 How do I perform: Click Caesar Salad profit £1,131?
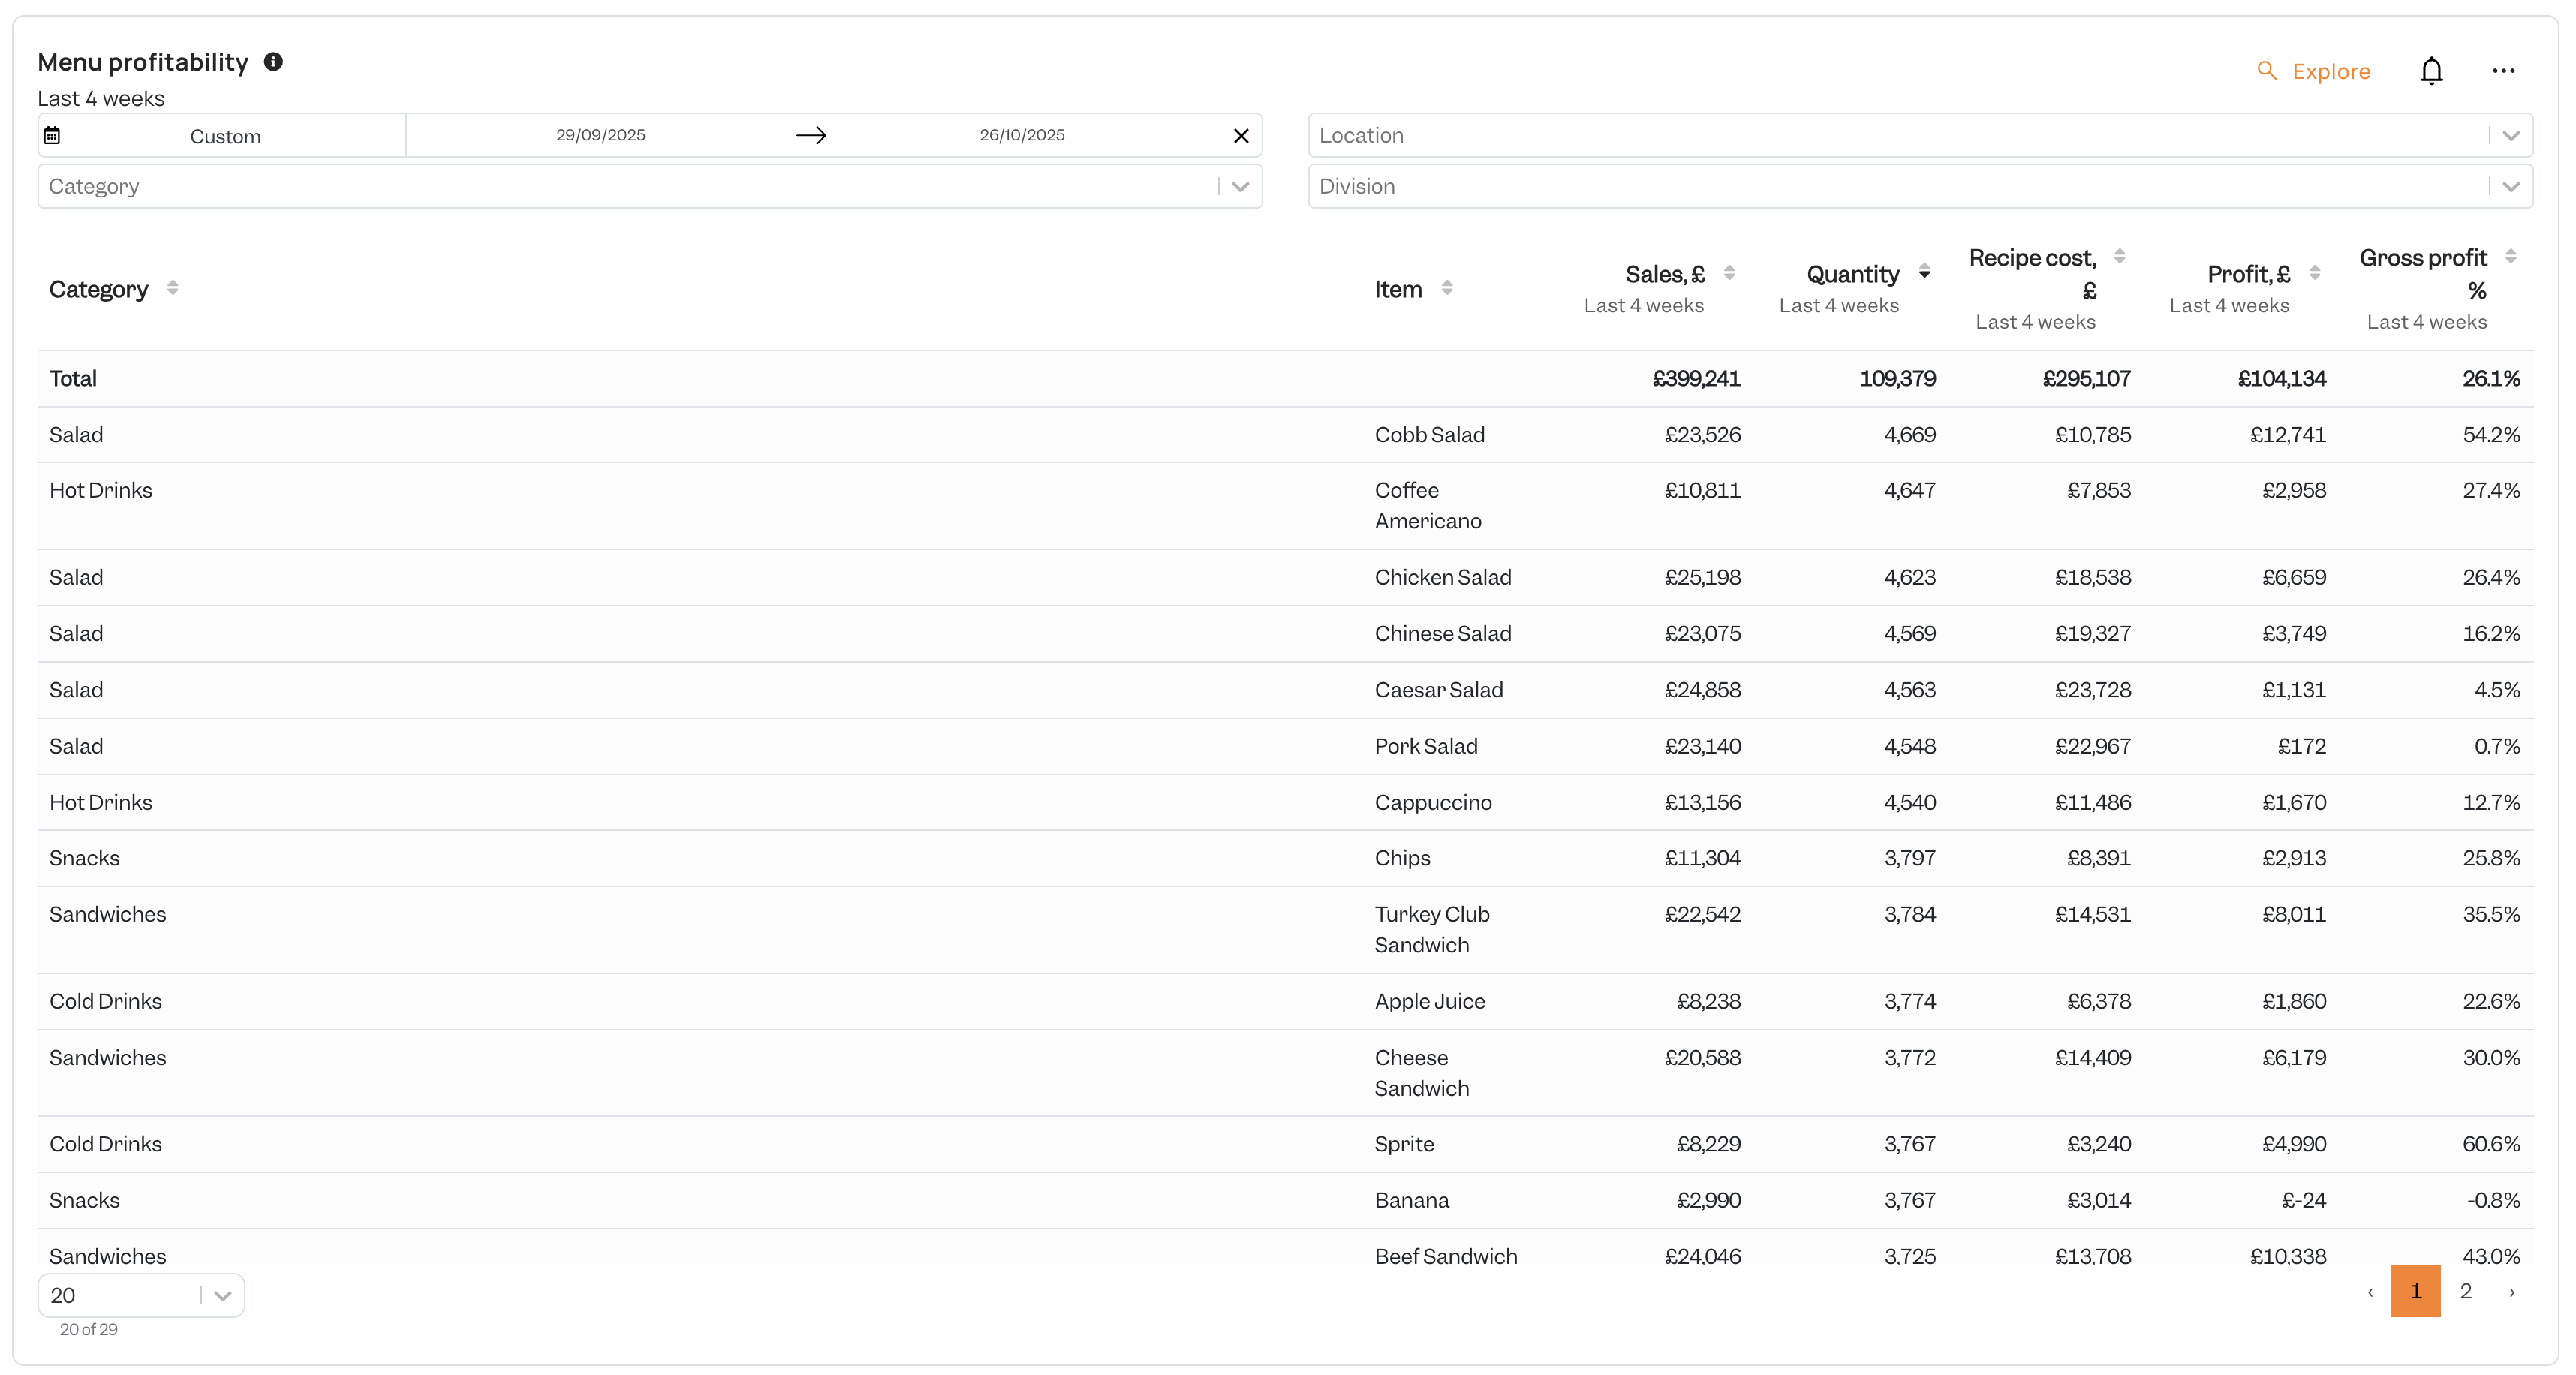click(2293, 689)
